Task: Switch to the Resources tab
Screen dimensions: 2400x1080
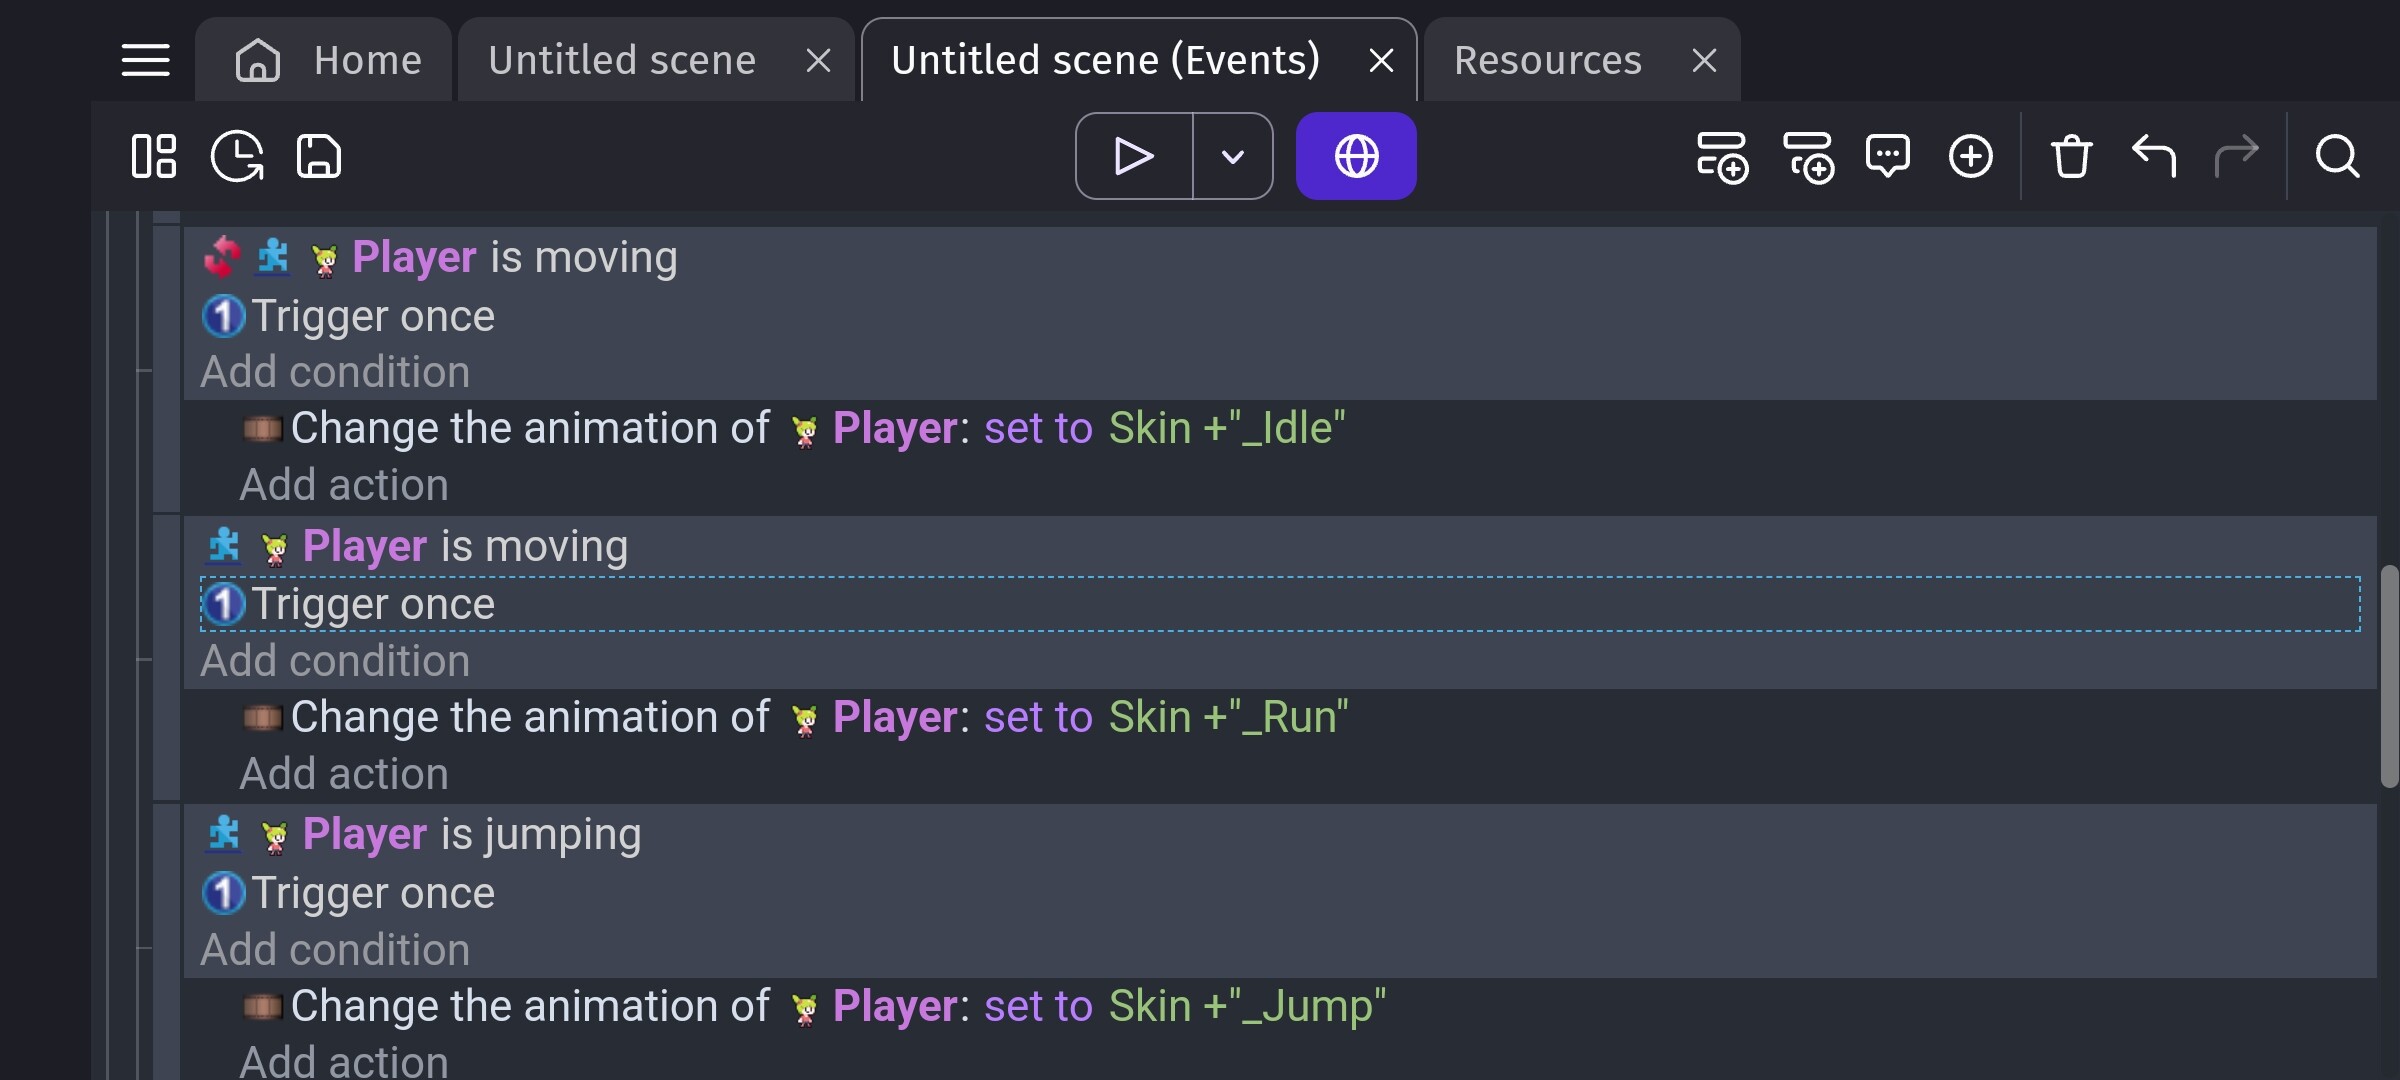Action: pyautogui.click(x=1547, y=60)
